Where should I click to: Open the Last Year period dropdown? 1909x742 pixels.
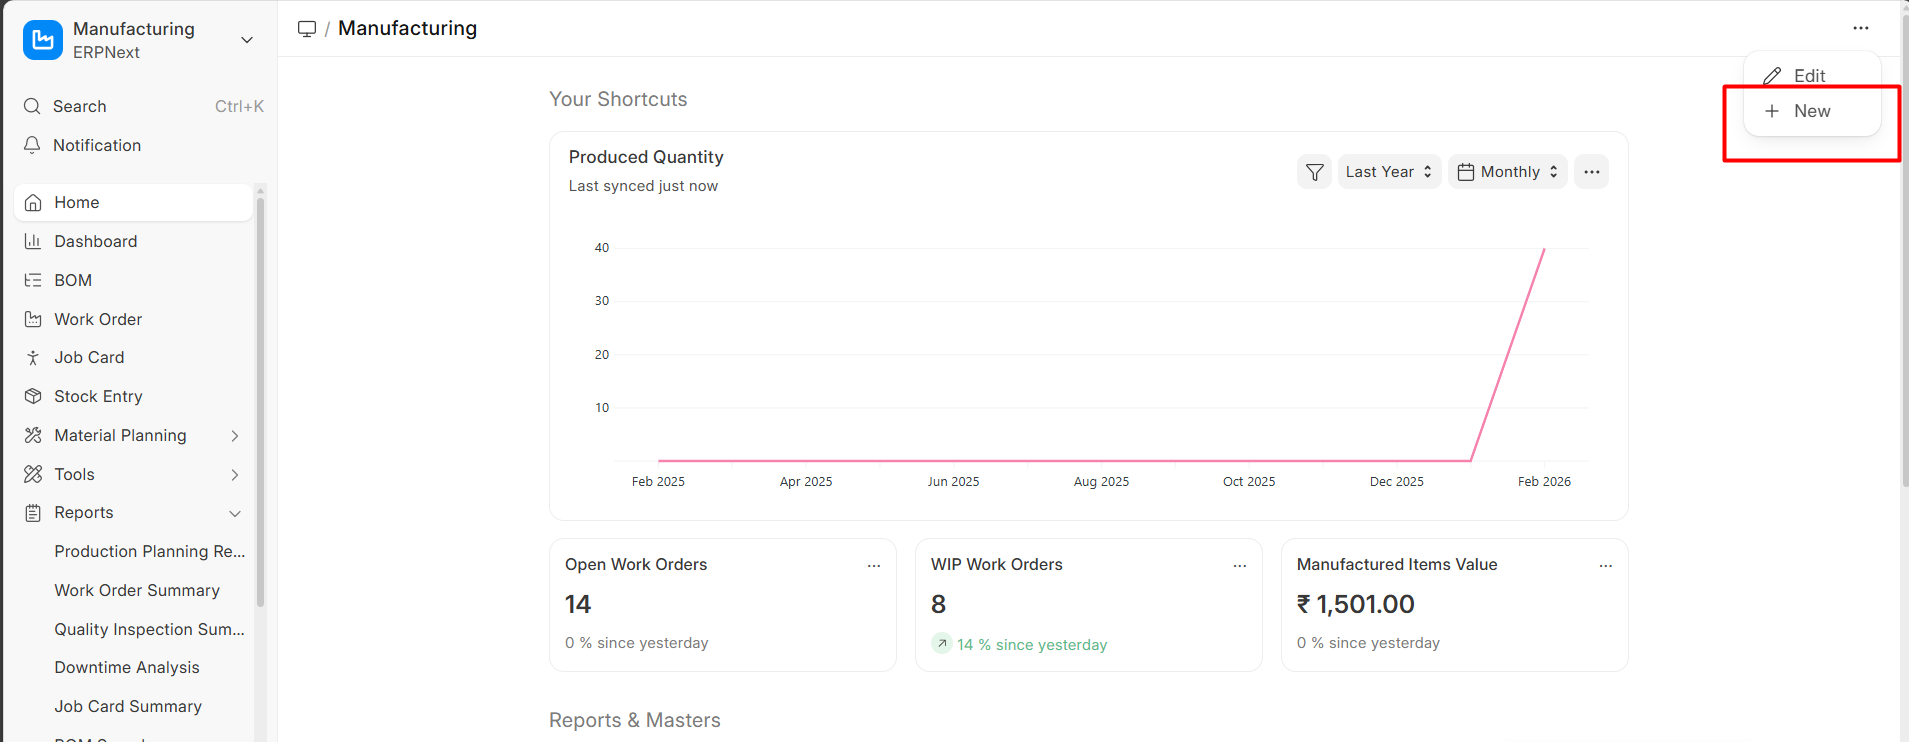[1388, 172]
